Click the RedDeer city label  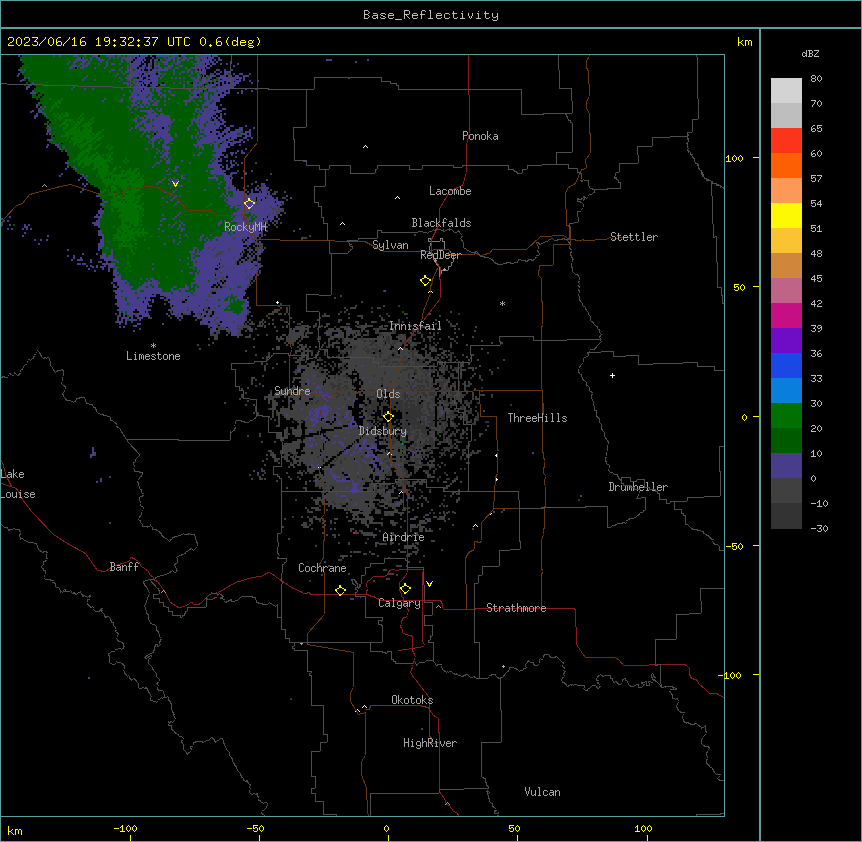(x=440, y=255)
